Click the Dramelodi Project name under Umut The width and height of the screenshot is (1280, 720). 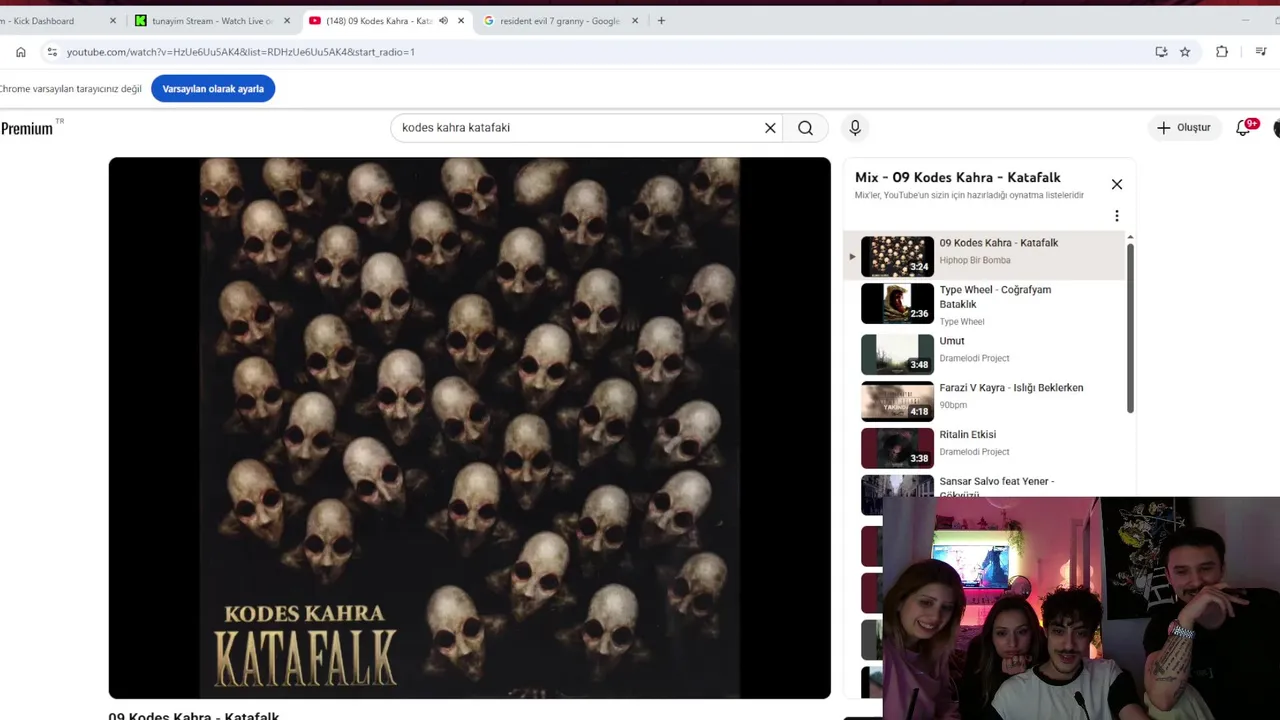tap(974, 358)
